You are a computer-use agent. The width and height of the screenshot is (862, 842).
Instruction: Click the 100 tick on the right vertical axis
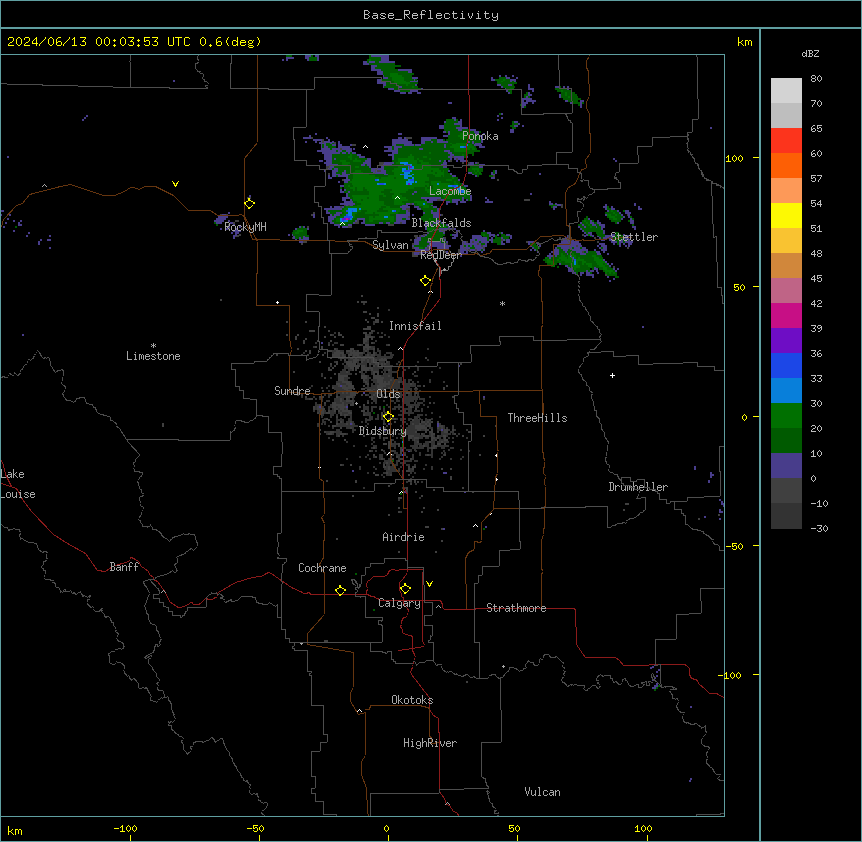734,158
